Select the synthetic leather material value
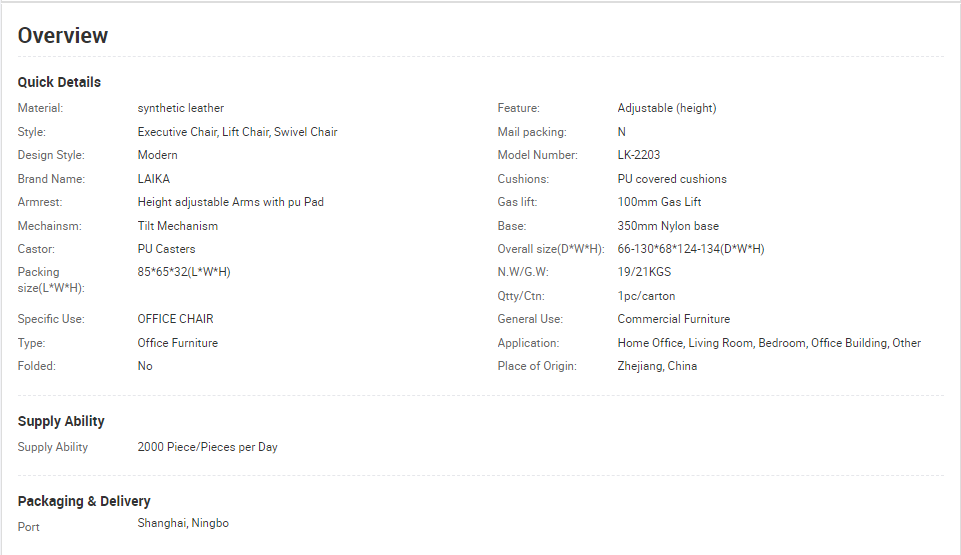 point(181,108)
